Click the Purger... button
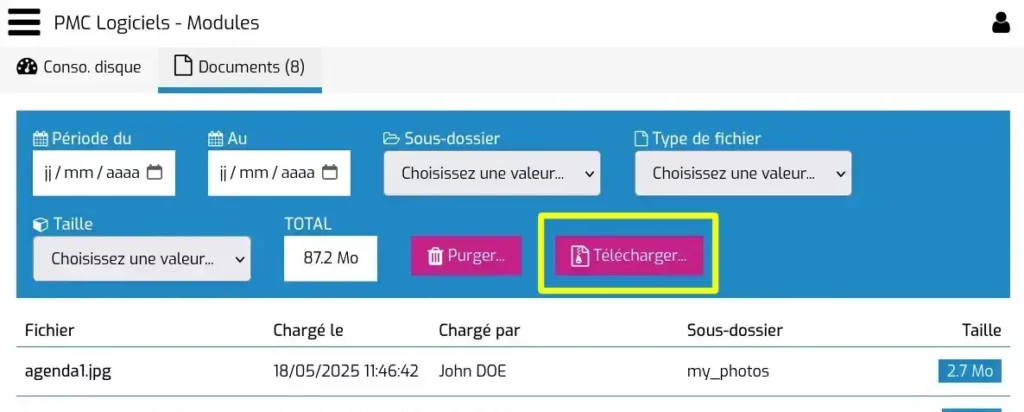The width and height of the screenshot is (1024, 412). point(466,256)
